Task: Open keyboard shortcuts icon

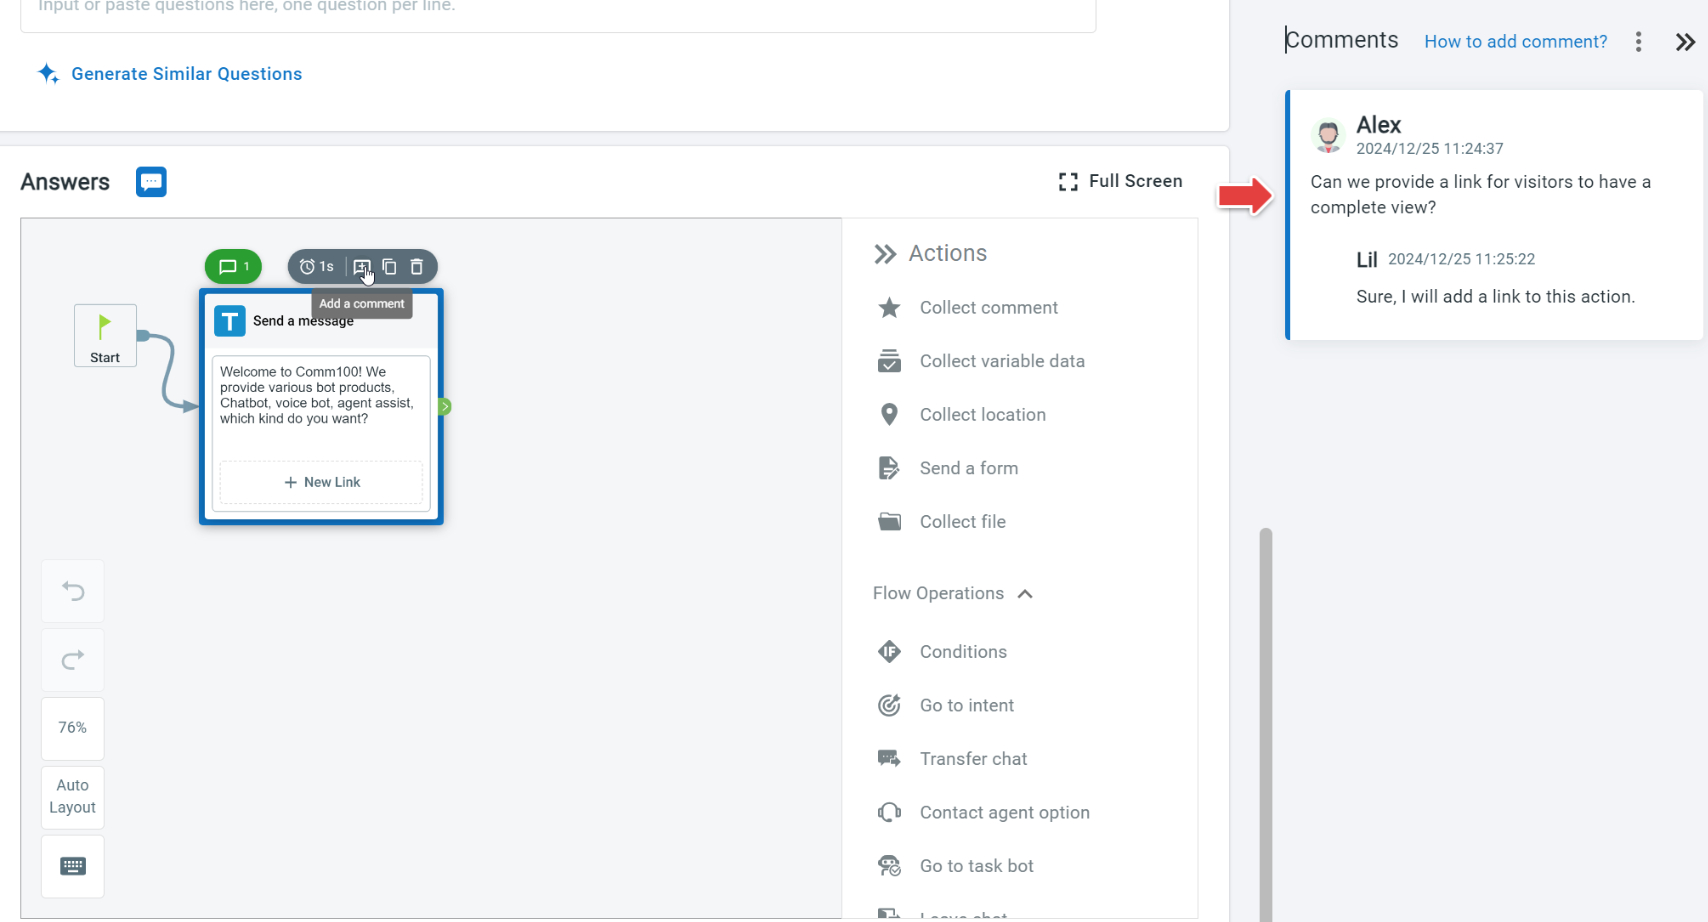Action: coord(73,866)
